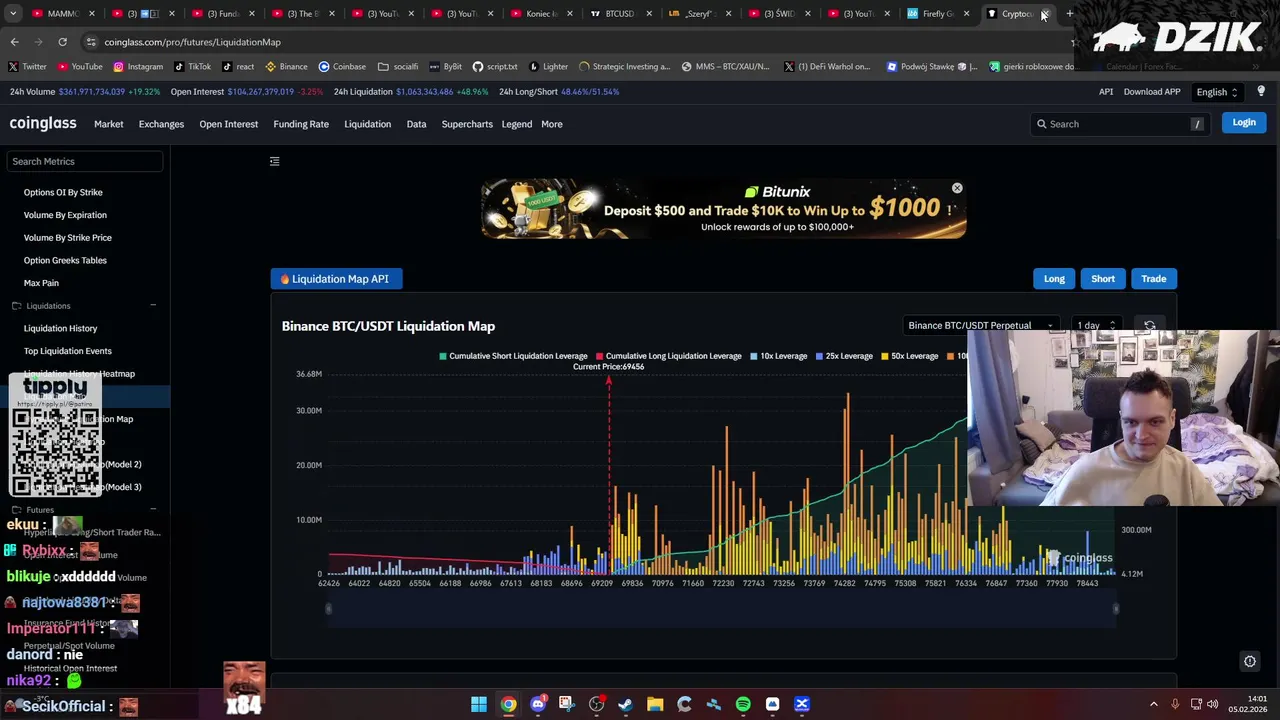Open the English language dropdown

tap(1217, 92)
